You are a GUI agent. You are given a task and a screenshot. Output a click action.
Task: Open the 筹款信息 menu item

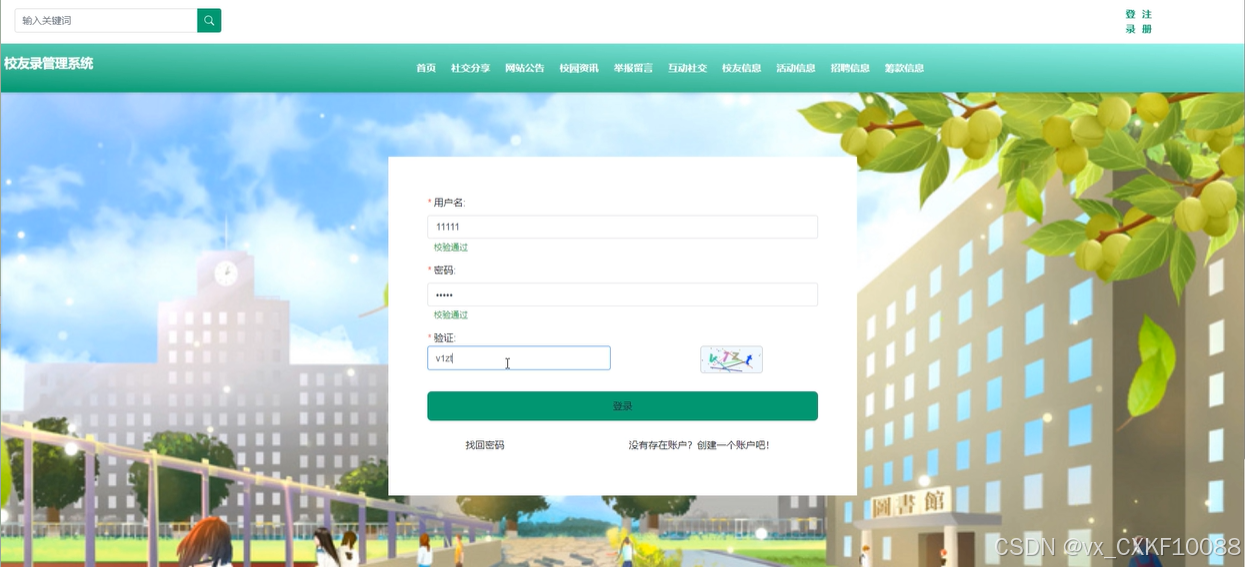(x=904, y=68)
